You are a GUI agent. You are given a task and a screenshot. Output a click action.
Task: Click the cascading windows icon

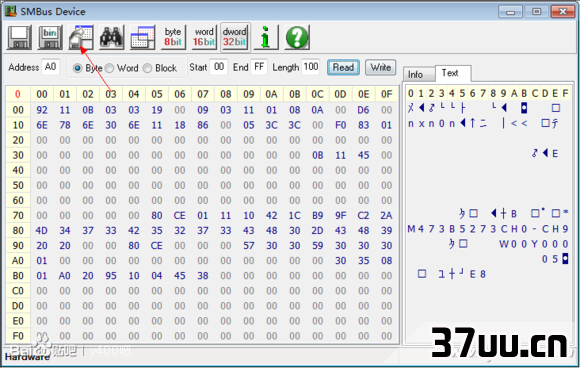tap(142, 37)
